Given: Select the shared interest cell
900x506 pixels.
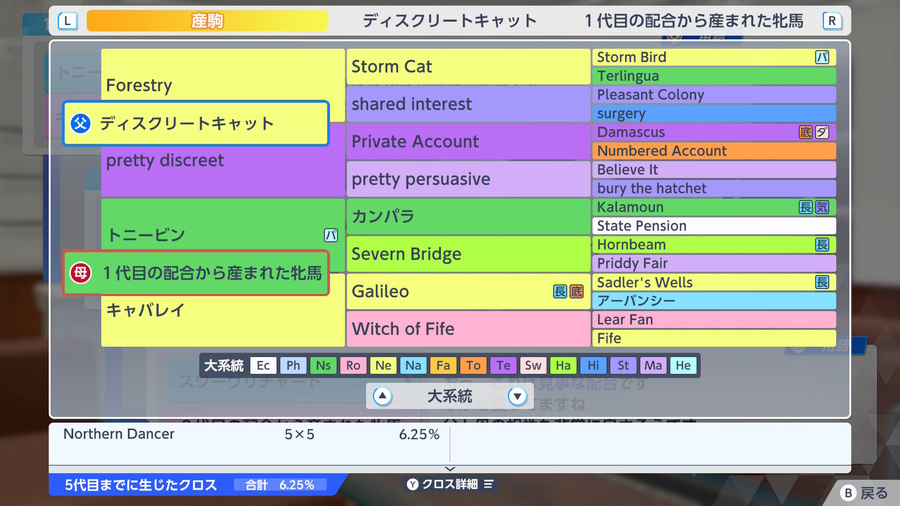Looking at the screenshot, I should 468,104.
